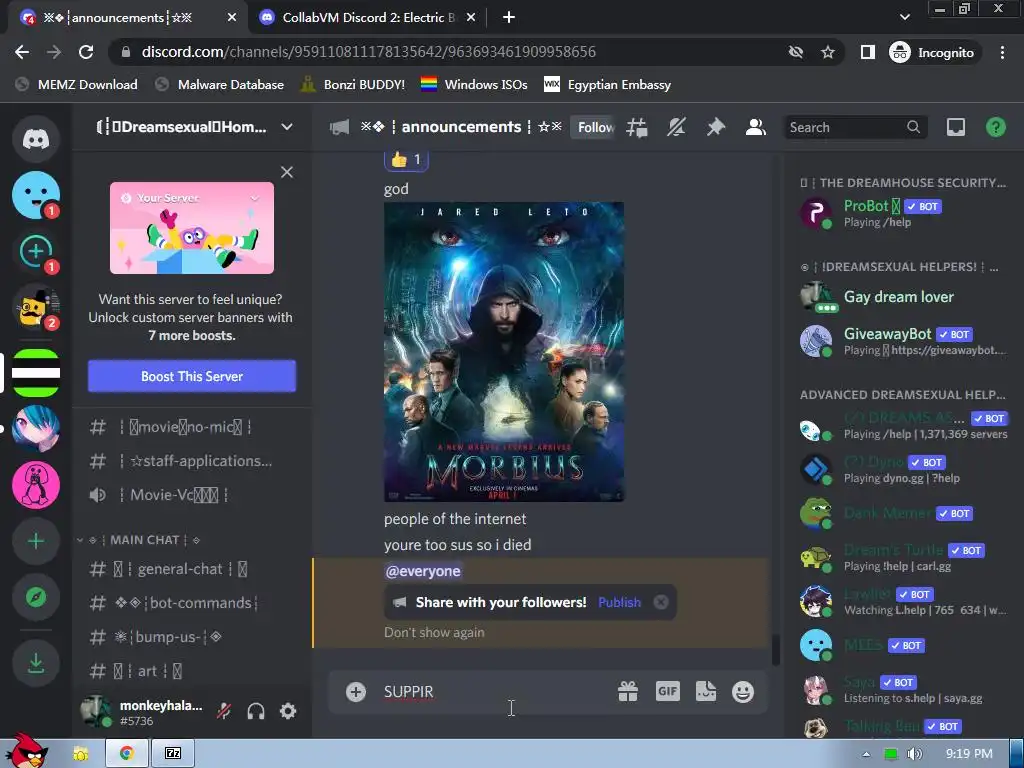Bookmark this page star icon
The width and height of the screenshot is (1024, 768).
coord(828,52)
